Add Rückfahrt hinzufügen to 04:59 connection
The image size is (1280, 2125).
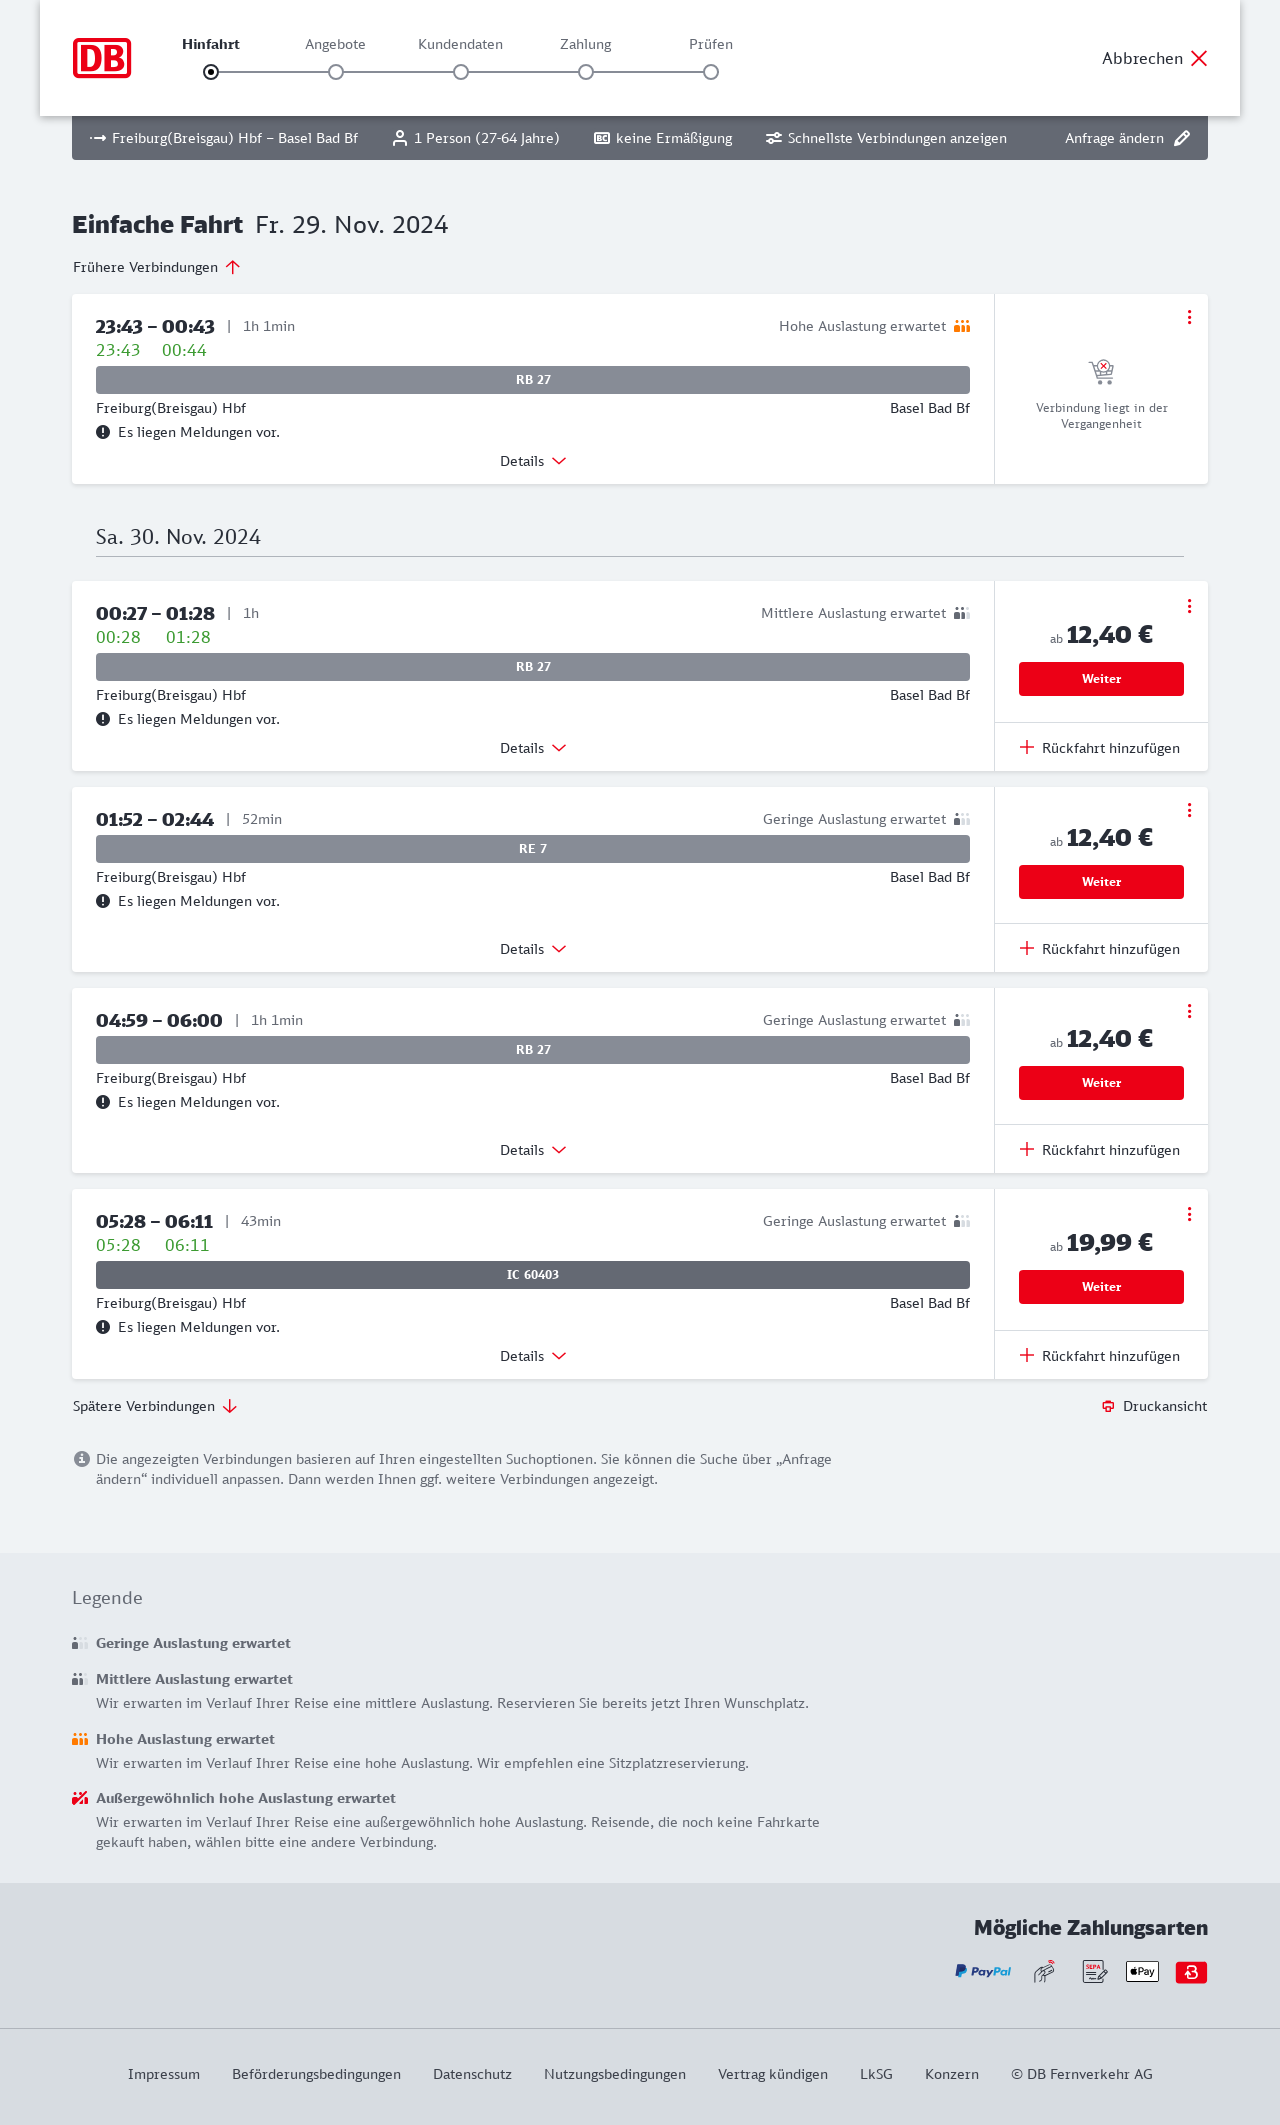pos(1100,1150)
